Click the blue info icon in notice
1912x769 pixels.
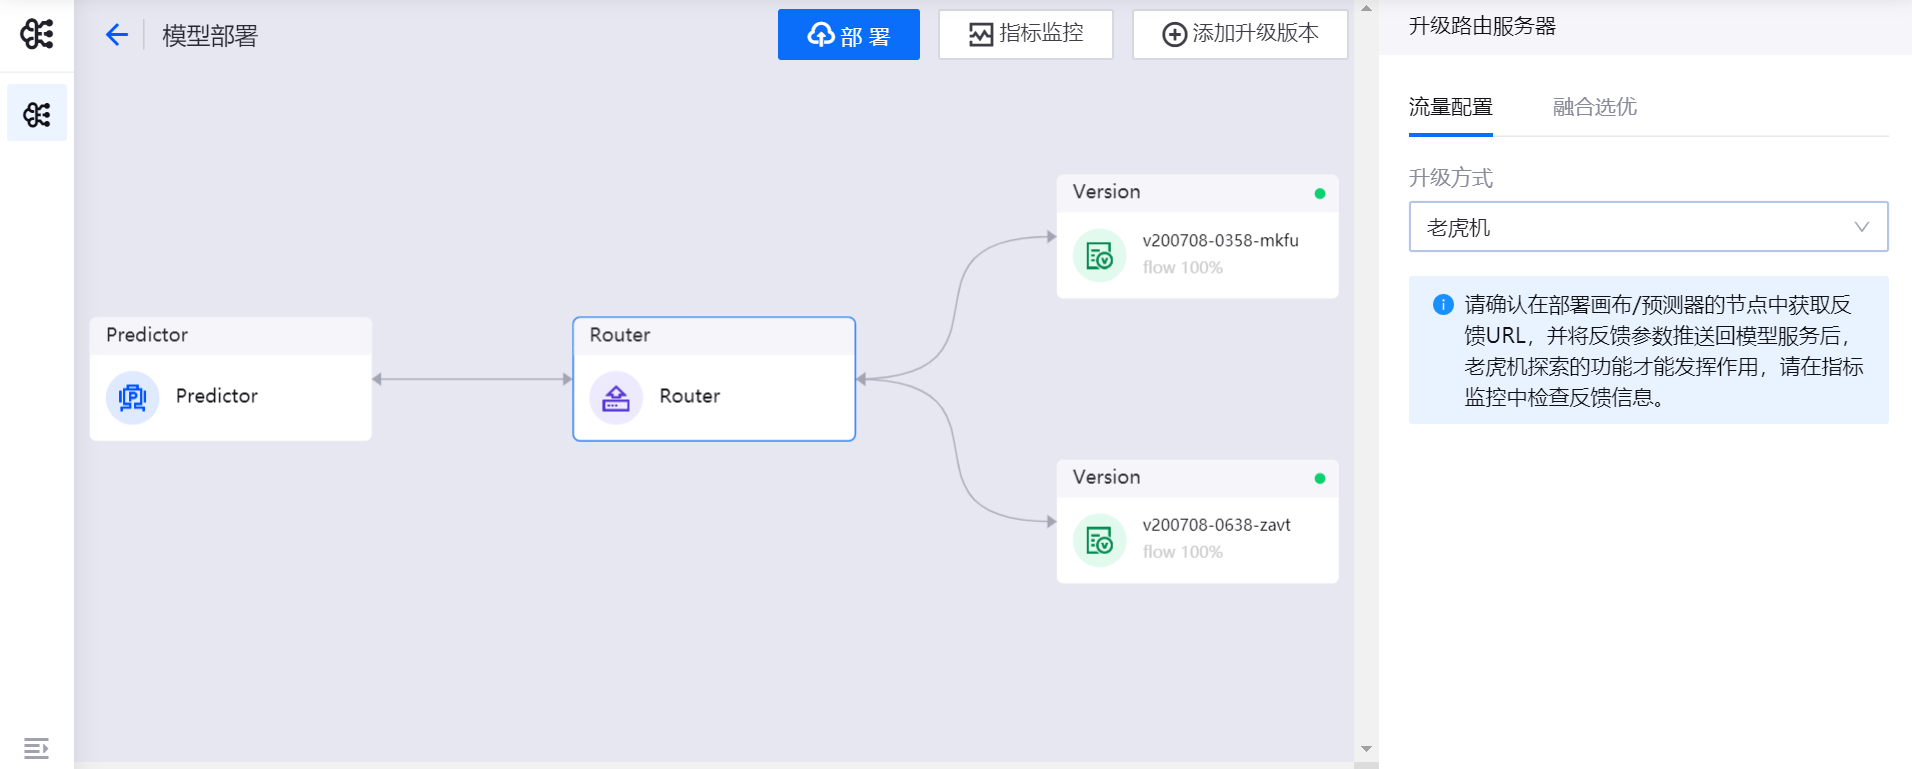pos(1443,305)
